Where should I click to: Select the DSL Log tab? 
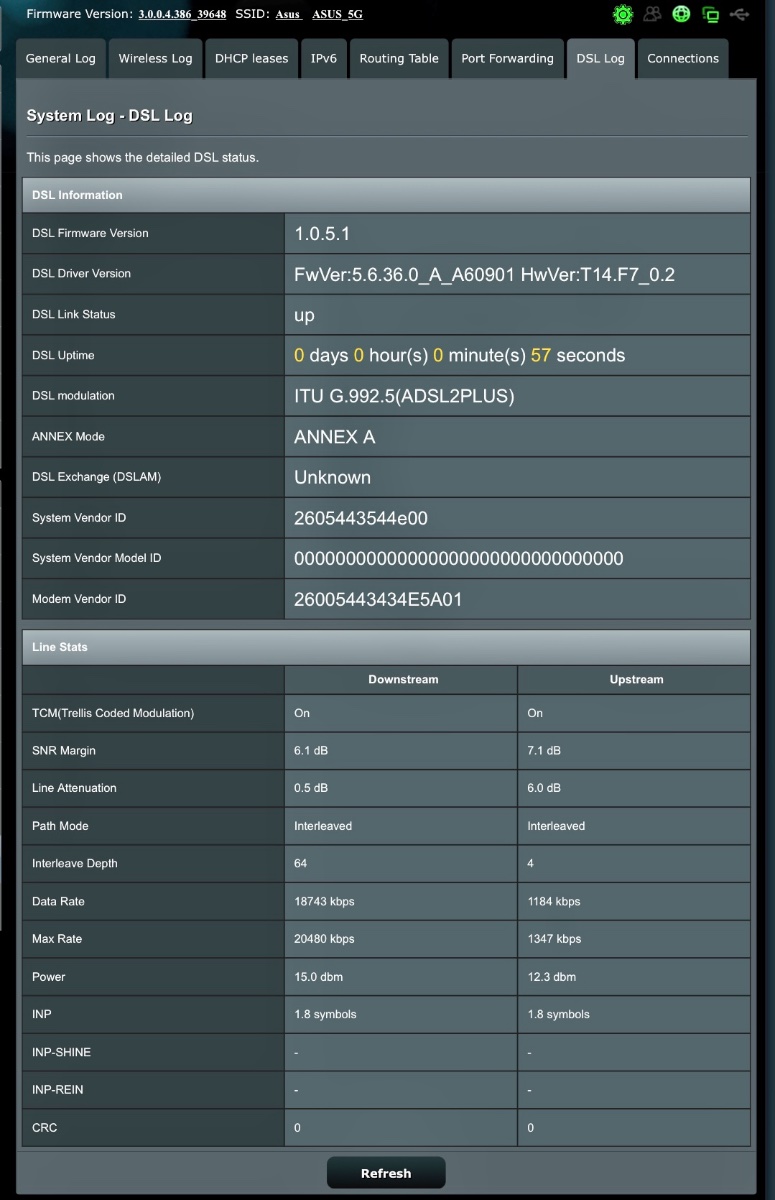pyautogui.click(x=600, y=59)
